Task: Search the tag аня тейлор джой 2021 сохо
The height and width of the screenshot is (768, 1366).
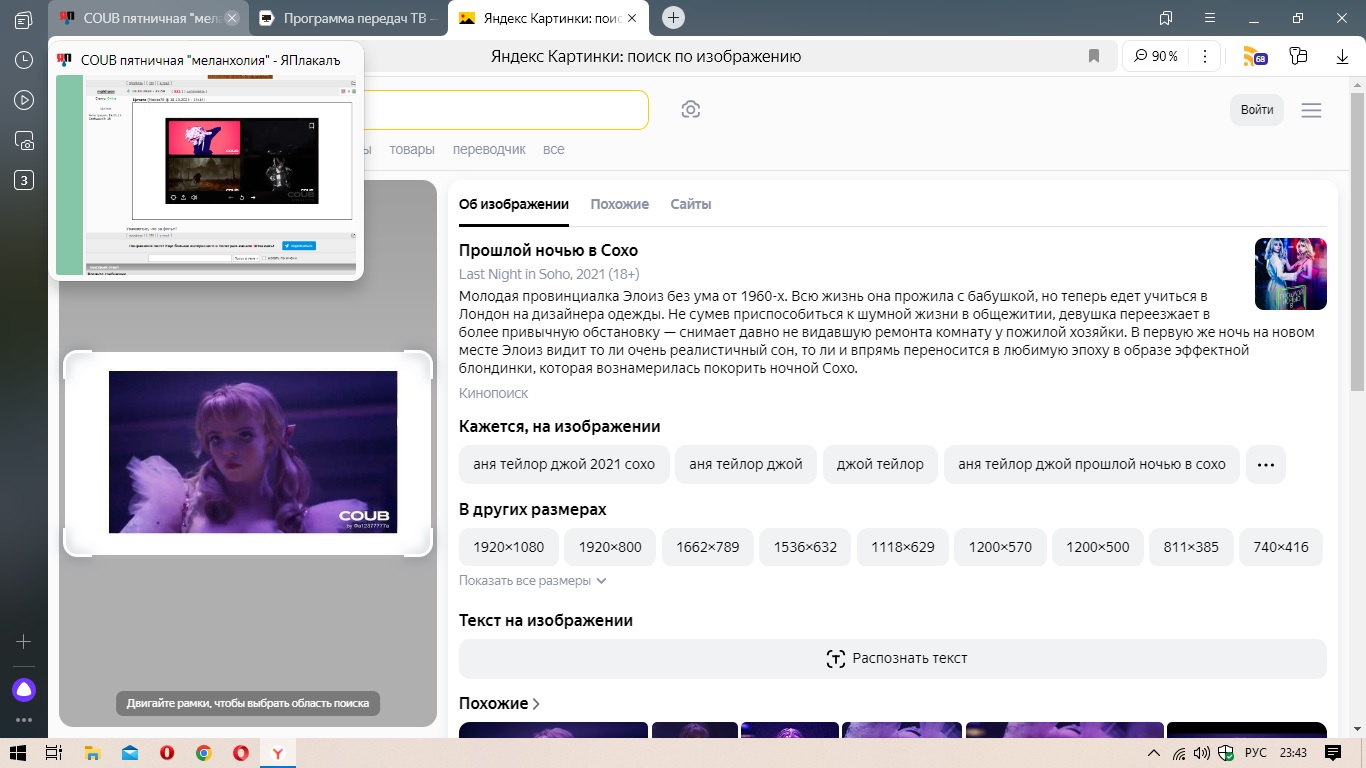Action: 564,464
